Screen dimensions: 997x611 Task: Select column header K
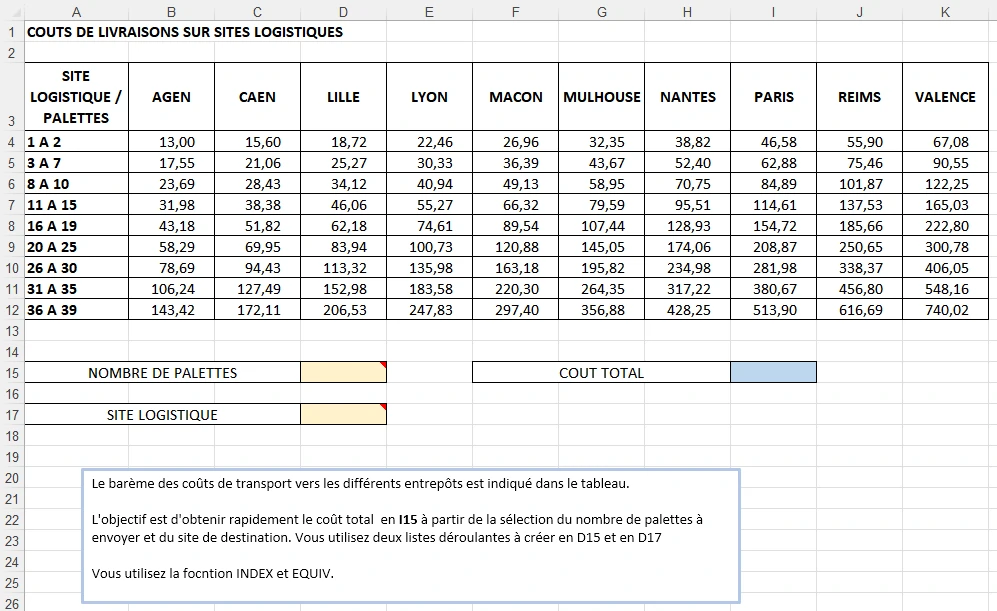[x=945, y=12]
